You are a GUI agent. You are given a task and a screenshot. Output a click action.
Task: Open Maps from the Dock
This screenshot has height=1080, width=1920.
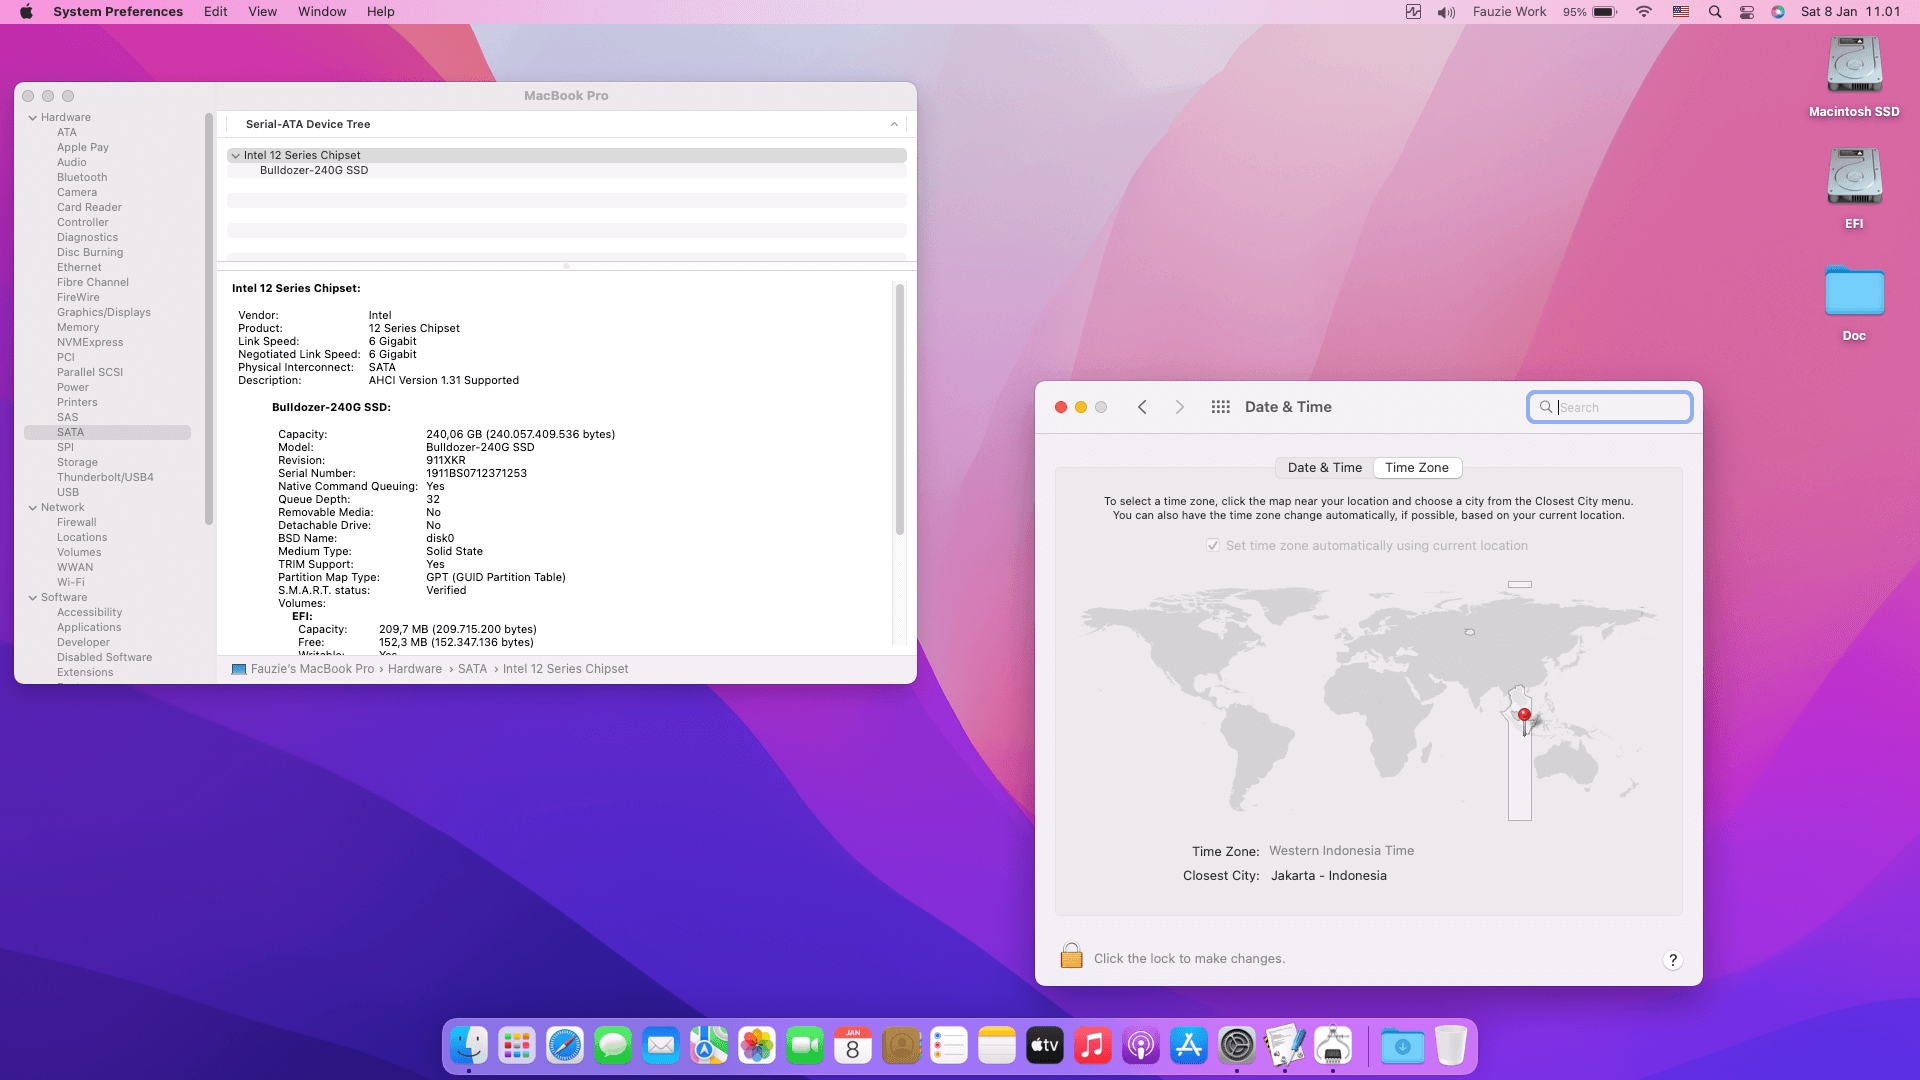click(709, 1046)
